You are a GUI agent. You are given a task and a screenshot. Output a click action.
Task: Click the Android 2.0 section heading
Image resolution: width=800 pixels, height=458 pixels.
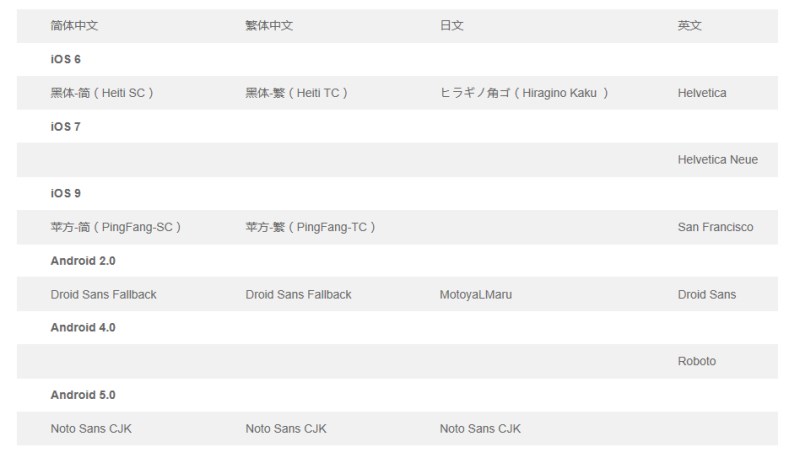(x=83, y=260)
